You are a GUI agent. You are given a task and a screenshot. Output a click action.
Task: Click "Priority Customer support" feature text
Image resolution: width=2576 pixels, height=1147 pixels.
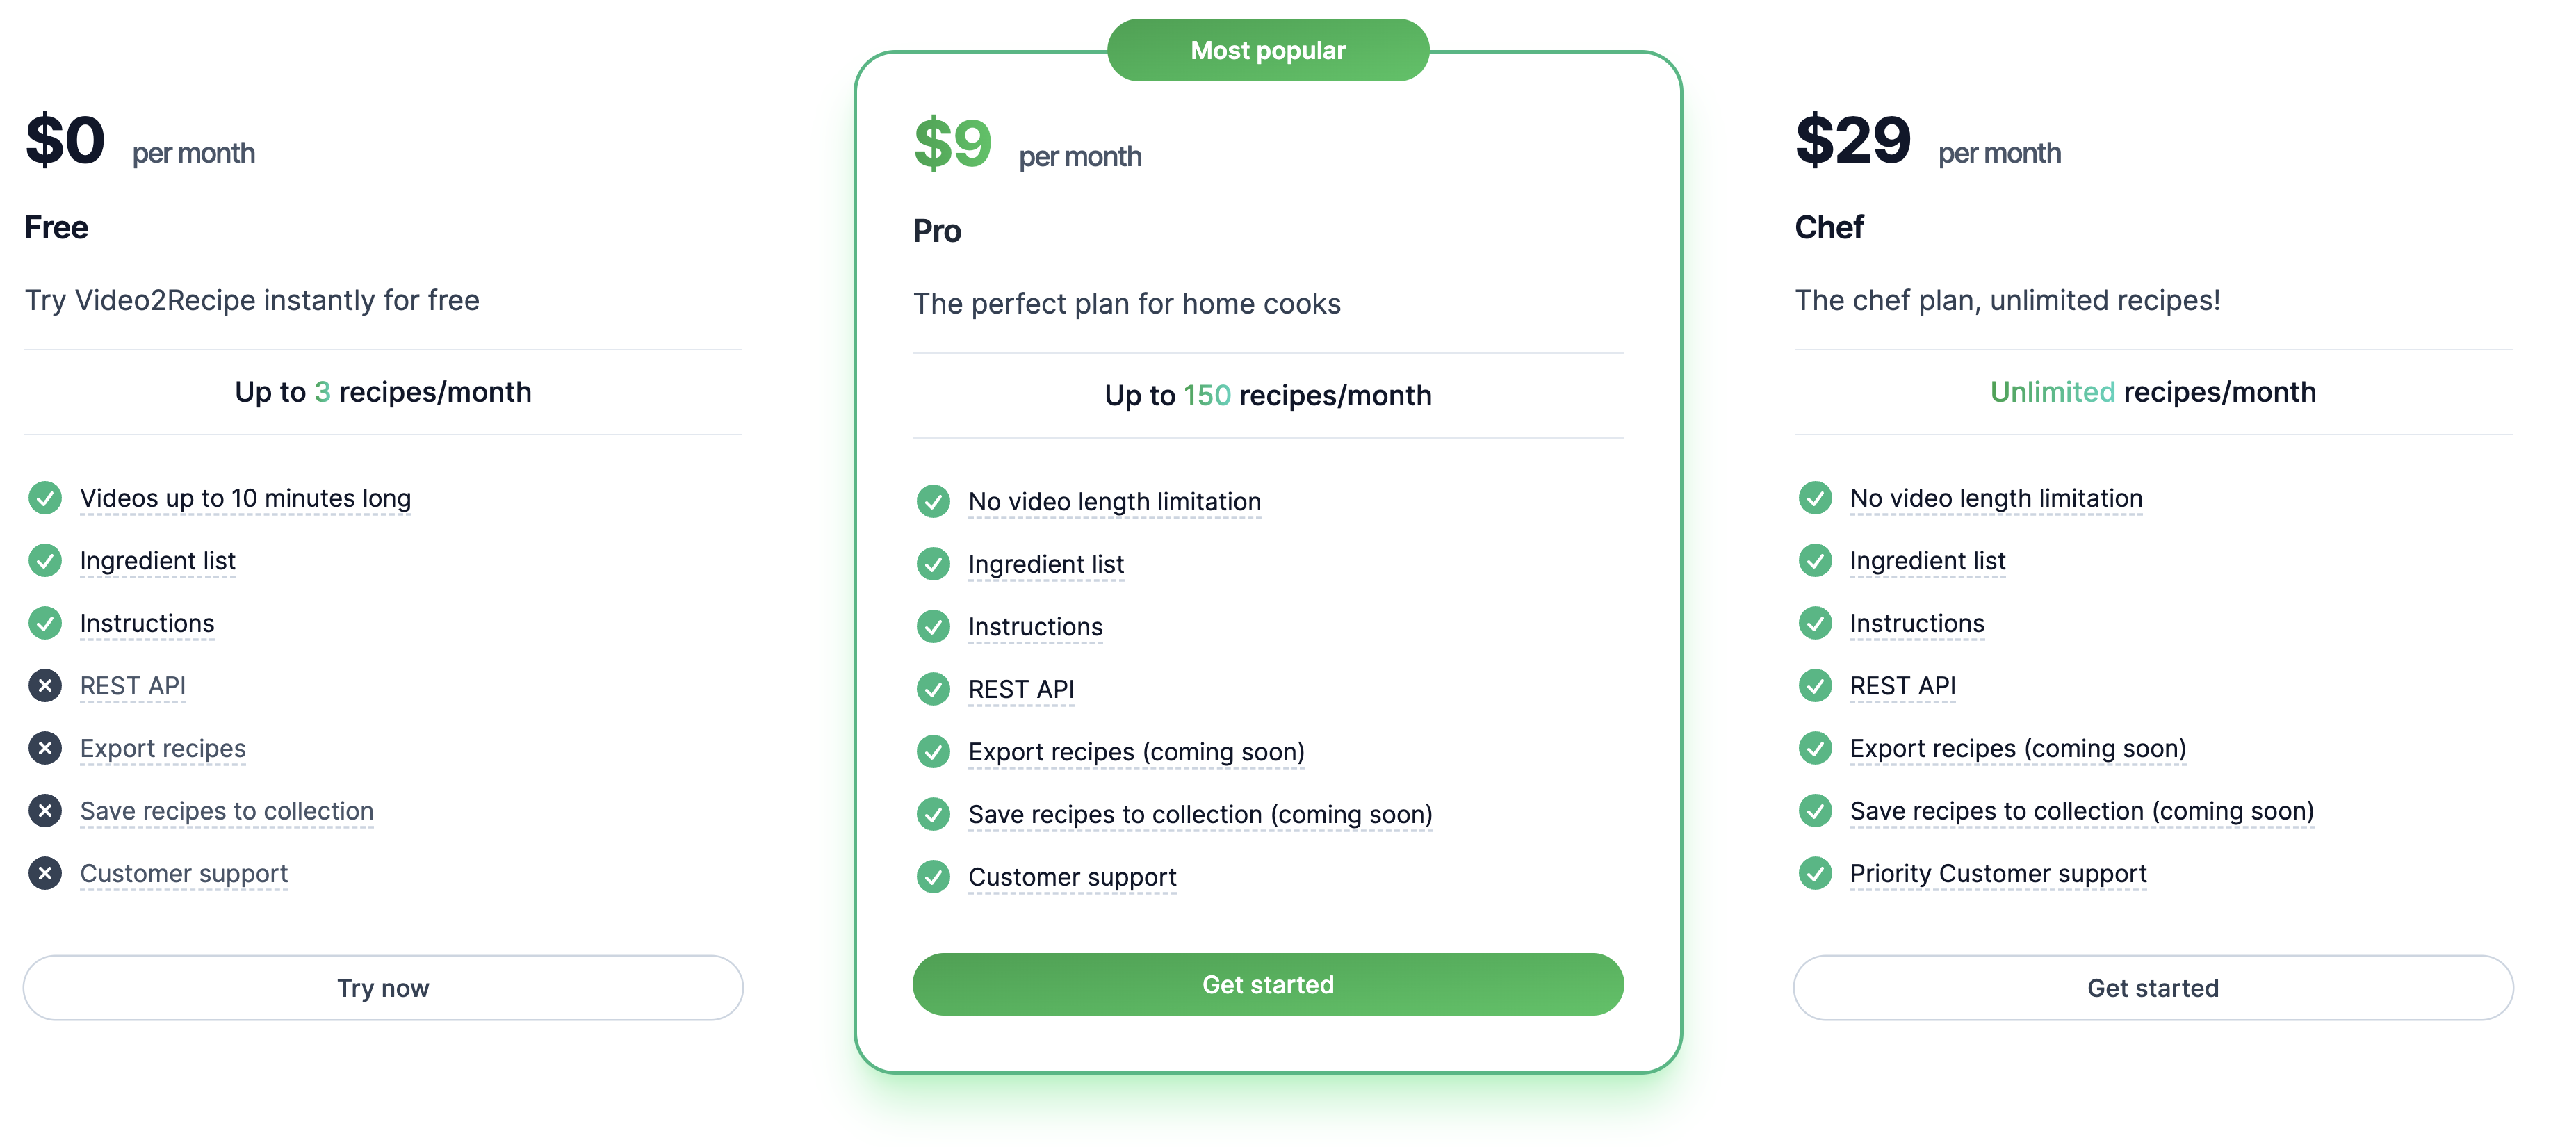point(1997,873)
